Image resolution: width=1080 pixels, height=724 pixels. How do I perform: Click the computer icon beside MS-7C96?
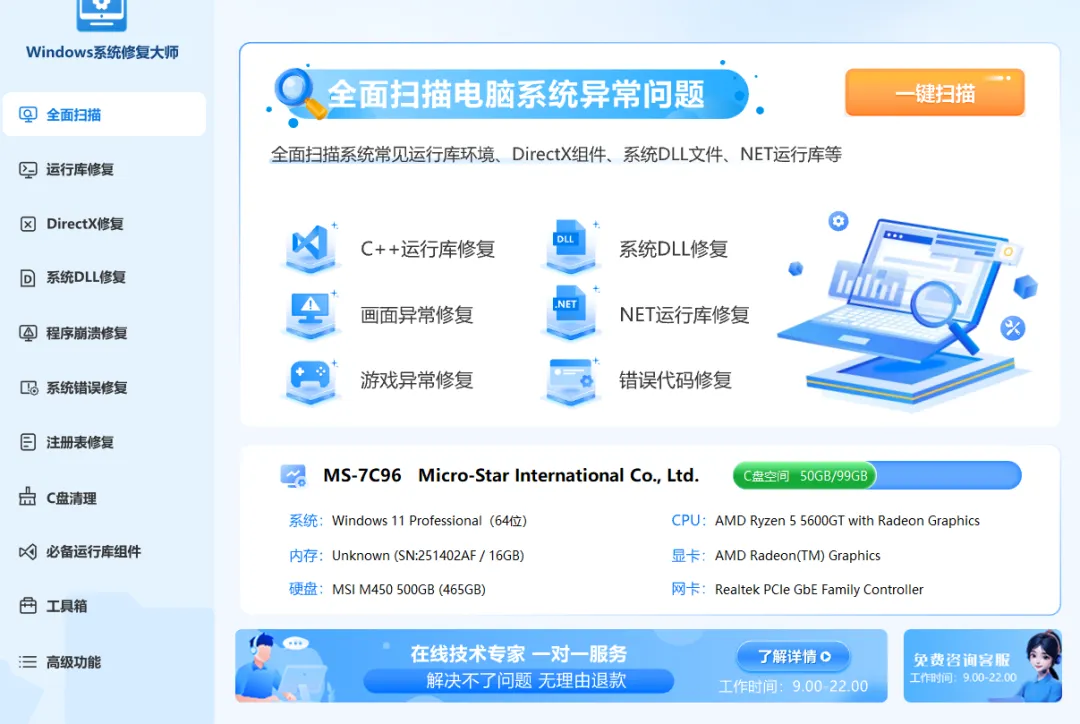point(293,476)
